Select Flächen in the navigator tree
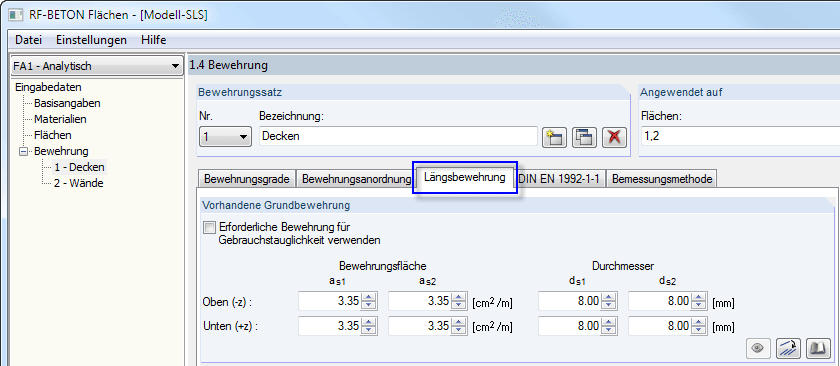 (x=52, y=136)
